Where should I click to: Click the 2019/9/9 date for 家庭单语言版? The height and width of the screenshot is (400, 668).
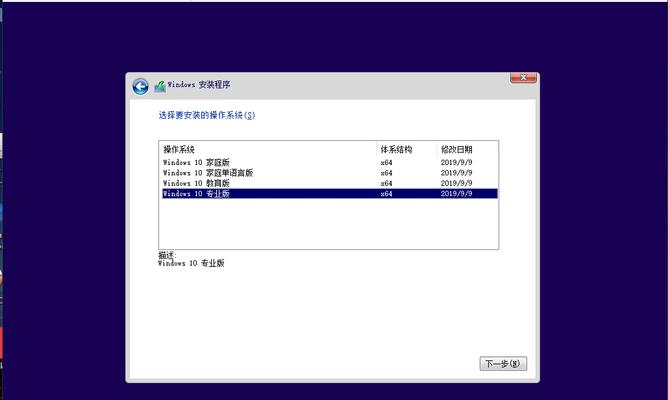(x=456, y=173)
